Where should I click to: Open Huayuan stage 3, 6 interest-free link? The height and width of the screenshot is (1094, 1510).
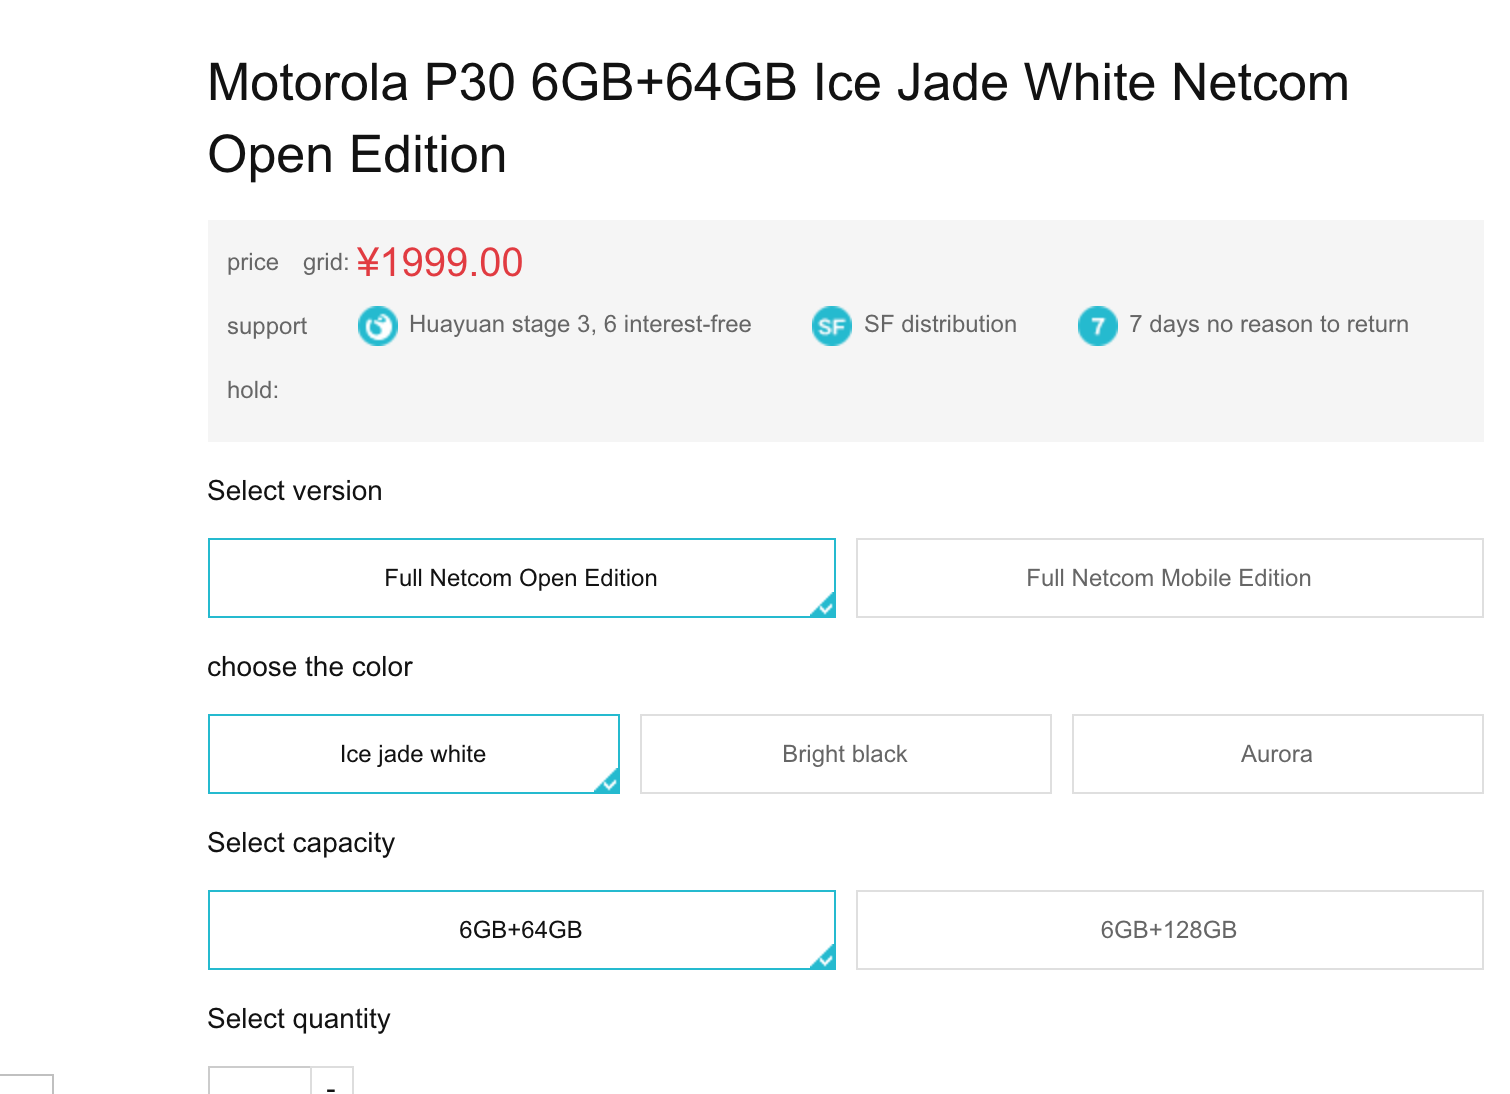coord(580,324)
